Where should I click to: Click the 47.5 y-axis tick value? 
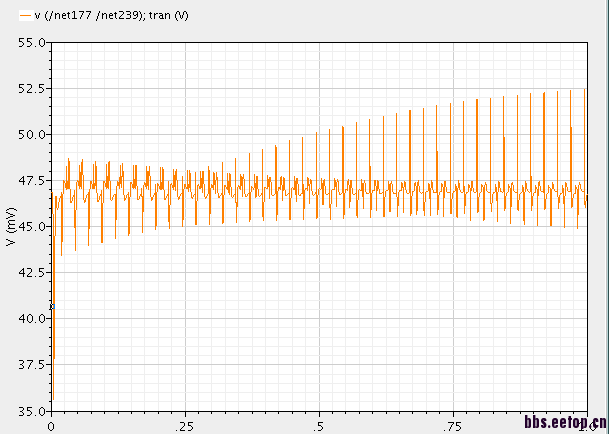point(31,180)
